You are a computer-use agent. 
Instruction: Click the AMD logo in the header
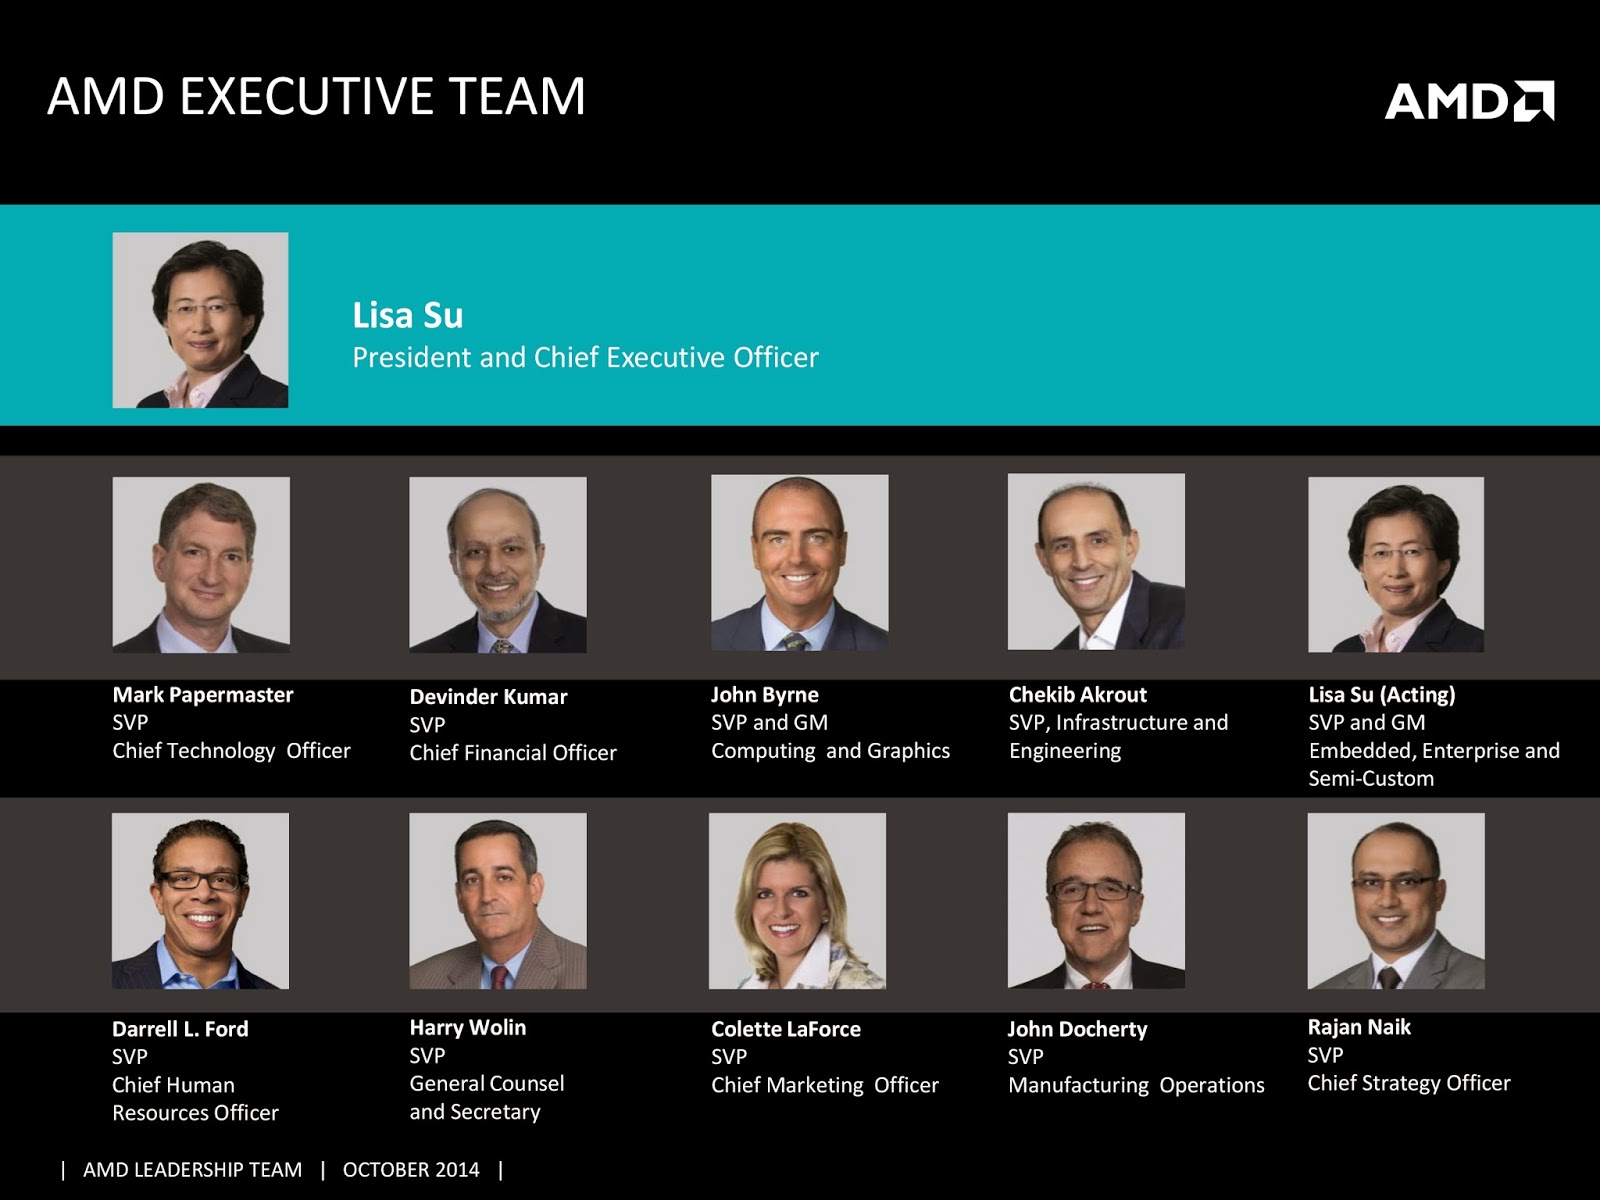[x=1468, y=101]
